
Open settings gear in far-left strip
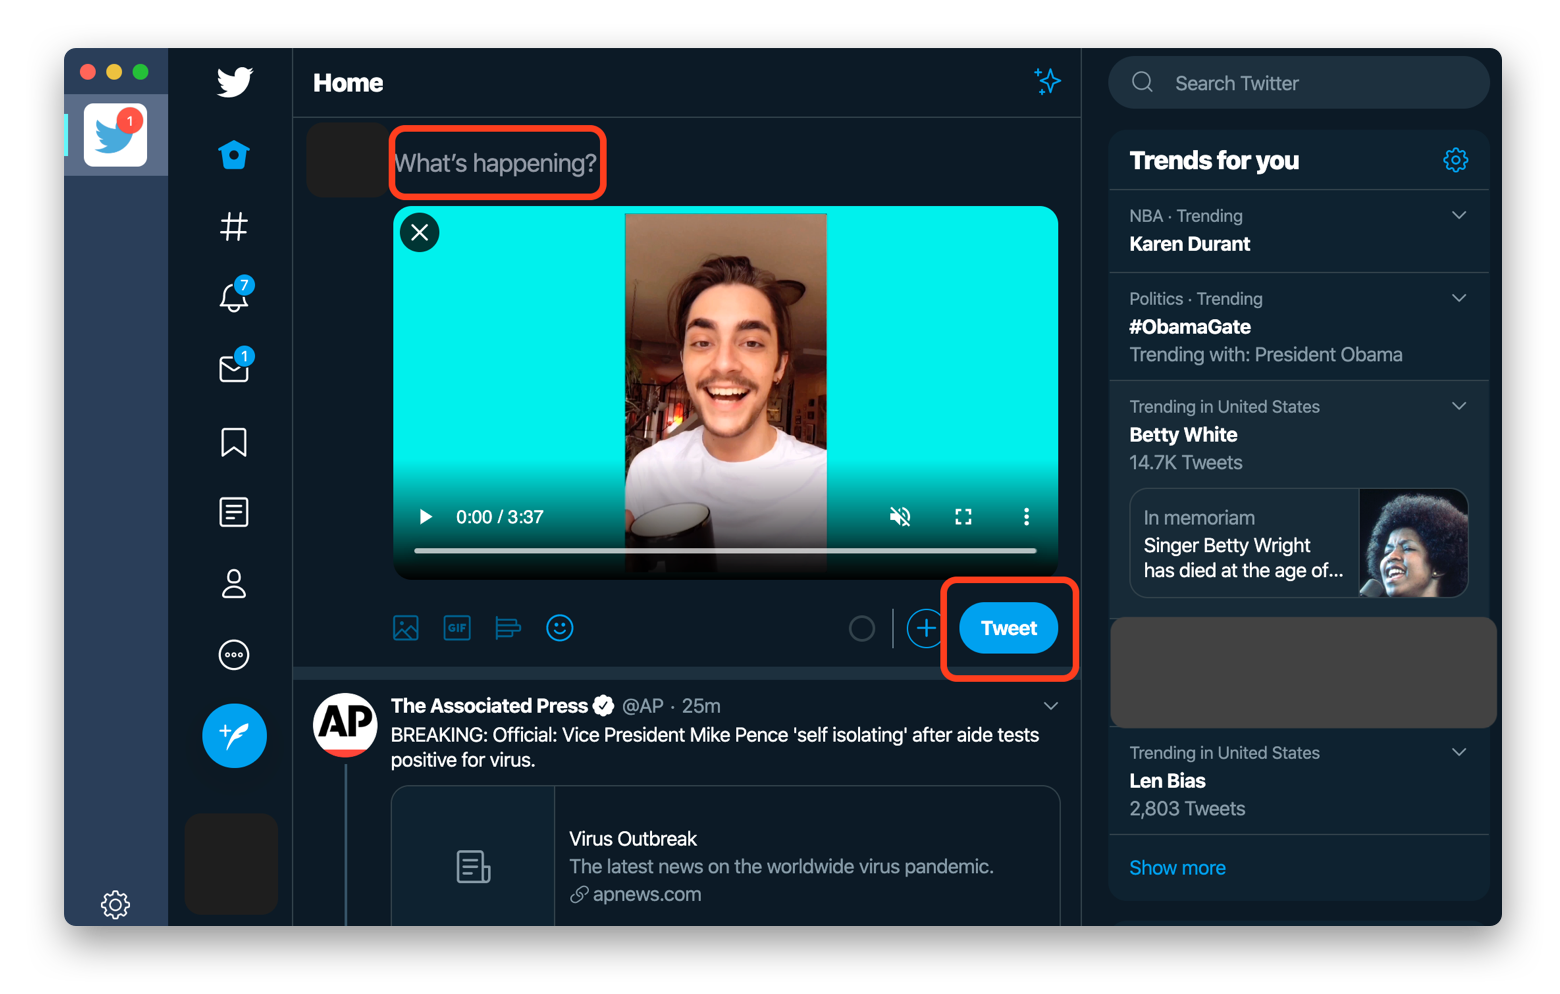point(115,905)
